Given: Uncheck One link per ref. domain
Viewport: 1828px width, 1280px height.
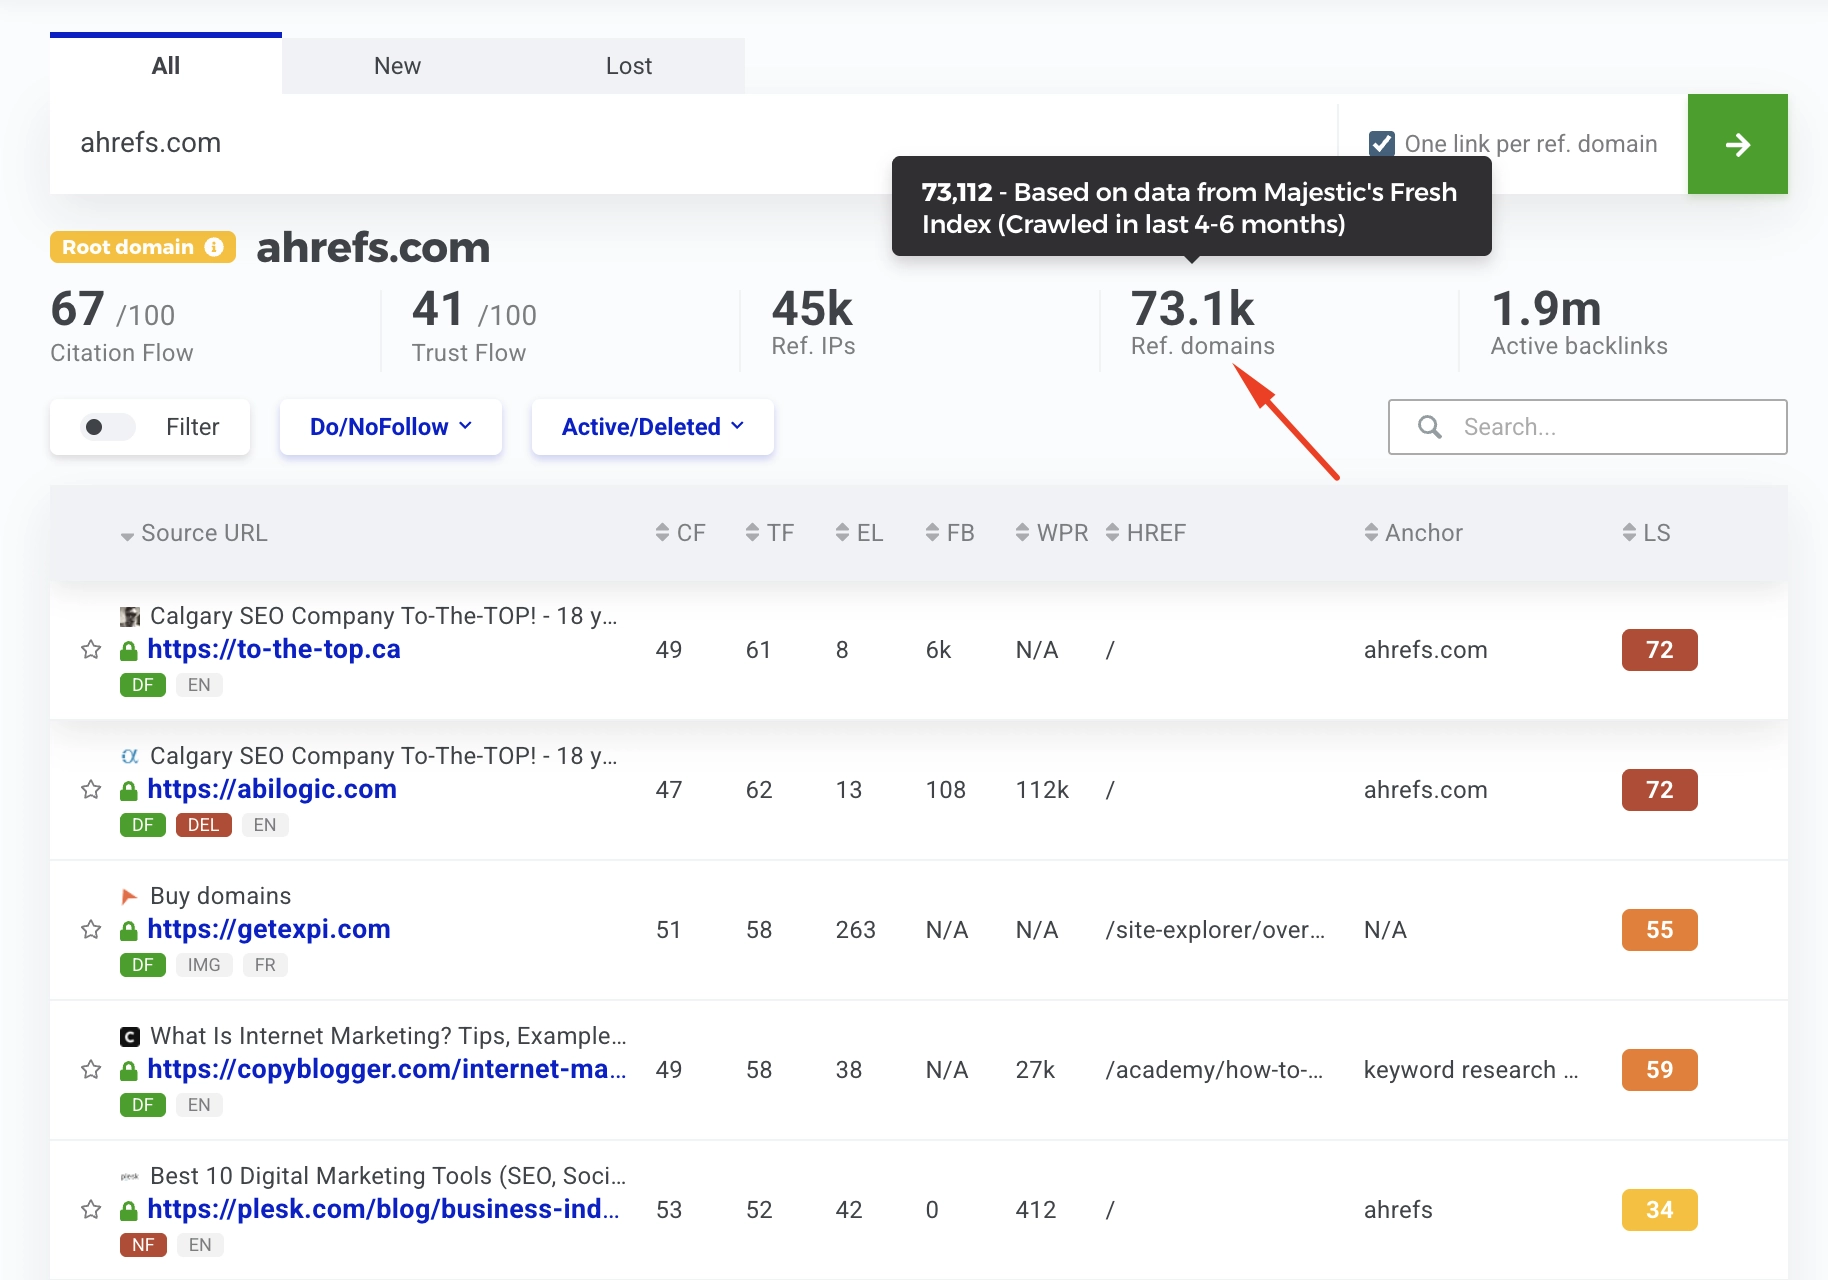Looking at the screenshot, I should 1382,144.
